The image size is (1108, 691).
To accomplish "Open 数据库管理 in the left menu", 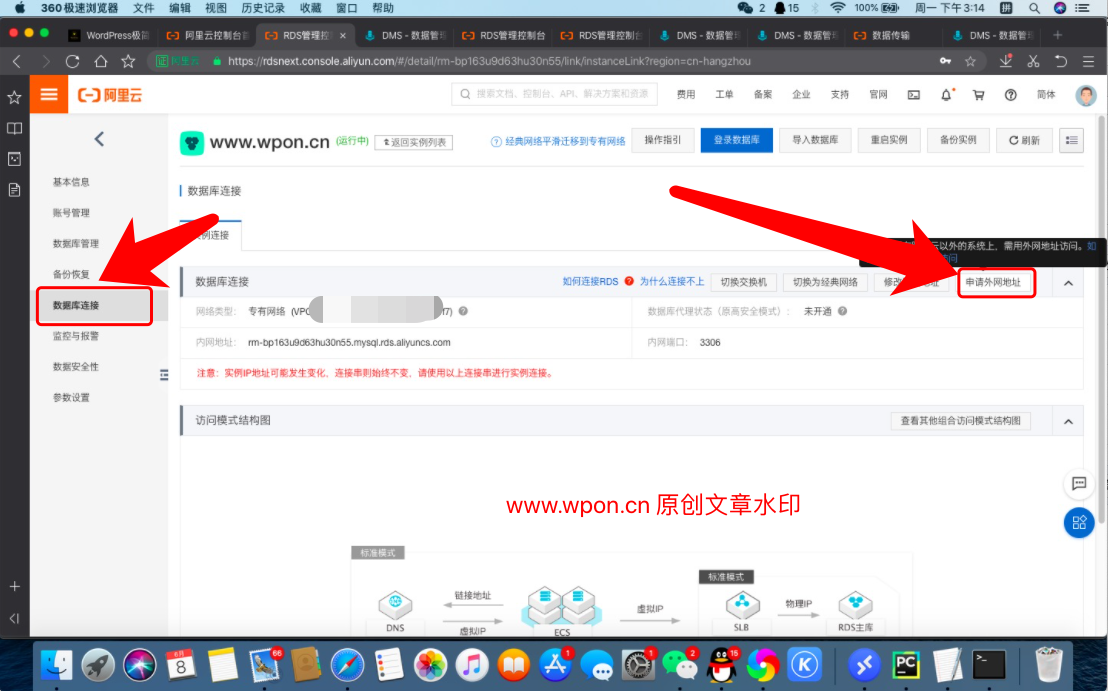I will pos(76,244).
